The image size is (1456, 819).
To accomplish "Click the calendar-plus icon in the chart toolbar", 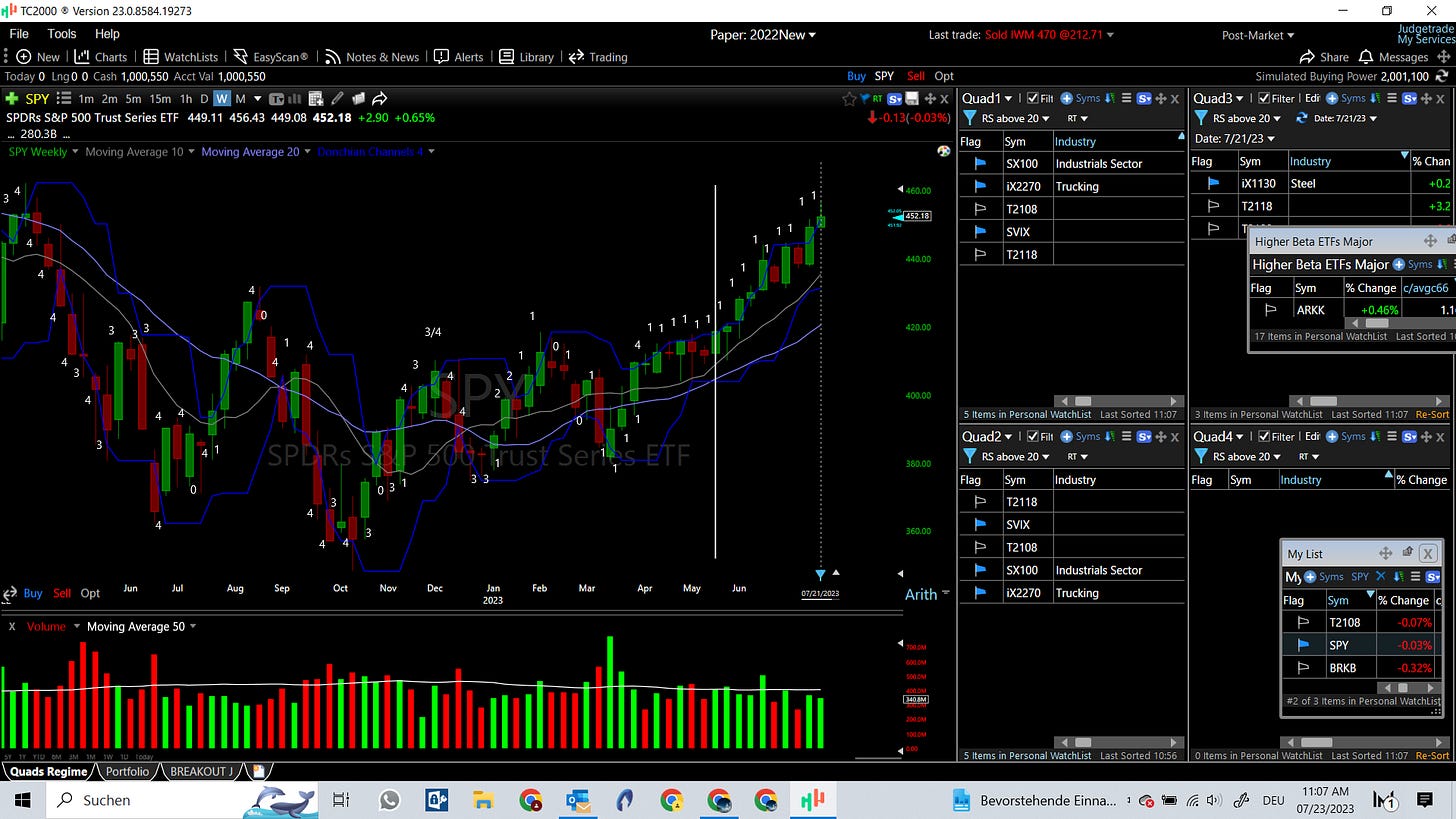I will (x=316, y=98).
